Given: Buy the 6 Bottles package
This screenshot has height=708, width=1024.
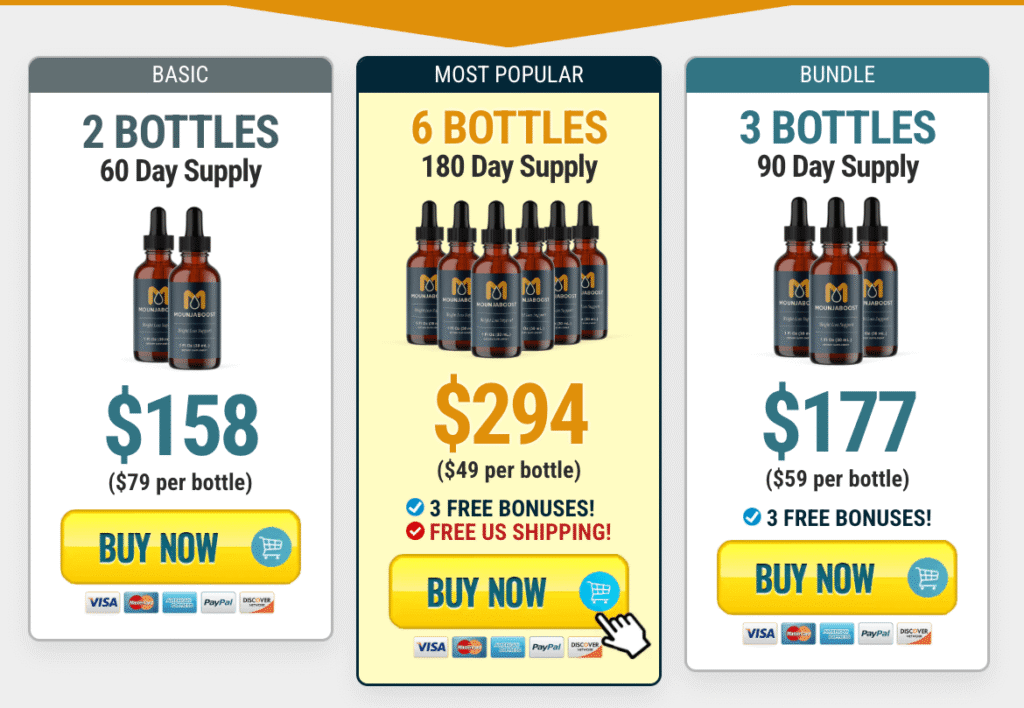Looking at the screenshot, I should point(509,592).
